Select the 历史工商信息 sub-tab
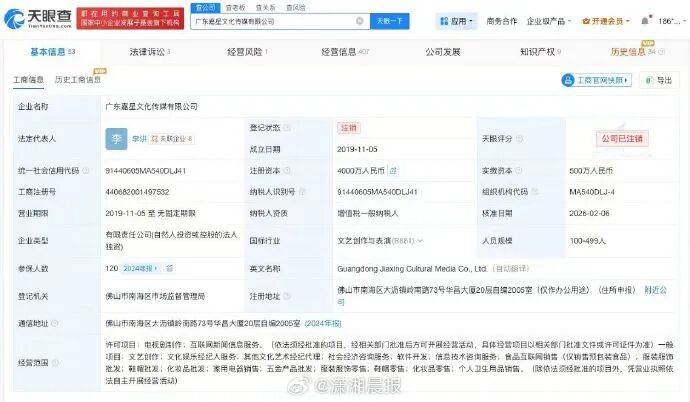 (x=78, y=80)
